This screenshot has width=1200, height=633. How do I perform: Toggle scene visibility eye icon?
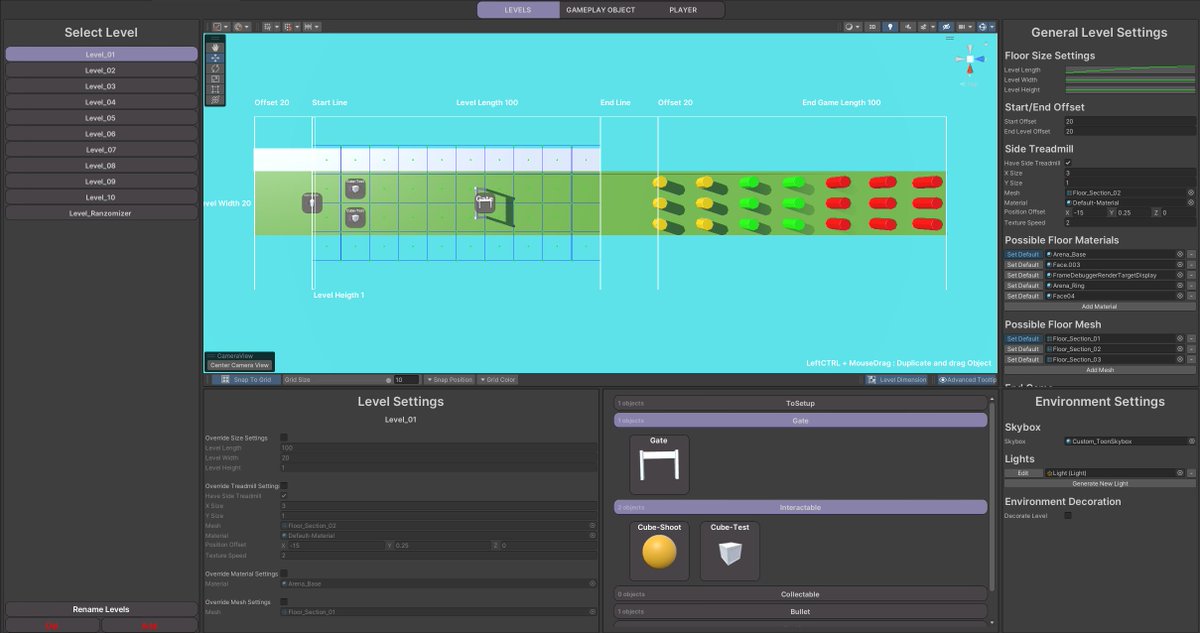click(945, 27)
